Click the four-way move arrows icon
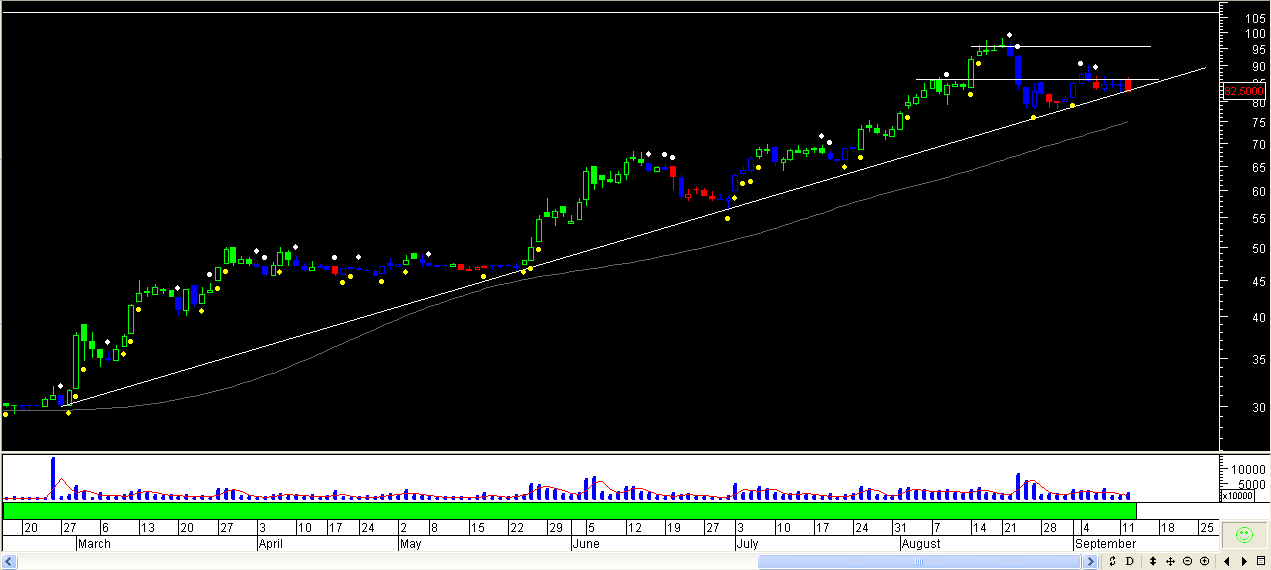1271x570 pixels. [x=1170, y=561]
